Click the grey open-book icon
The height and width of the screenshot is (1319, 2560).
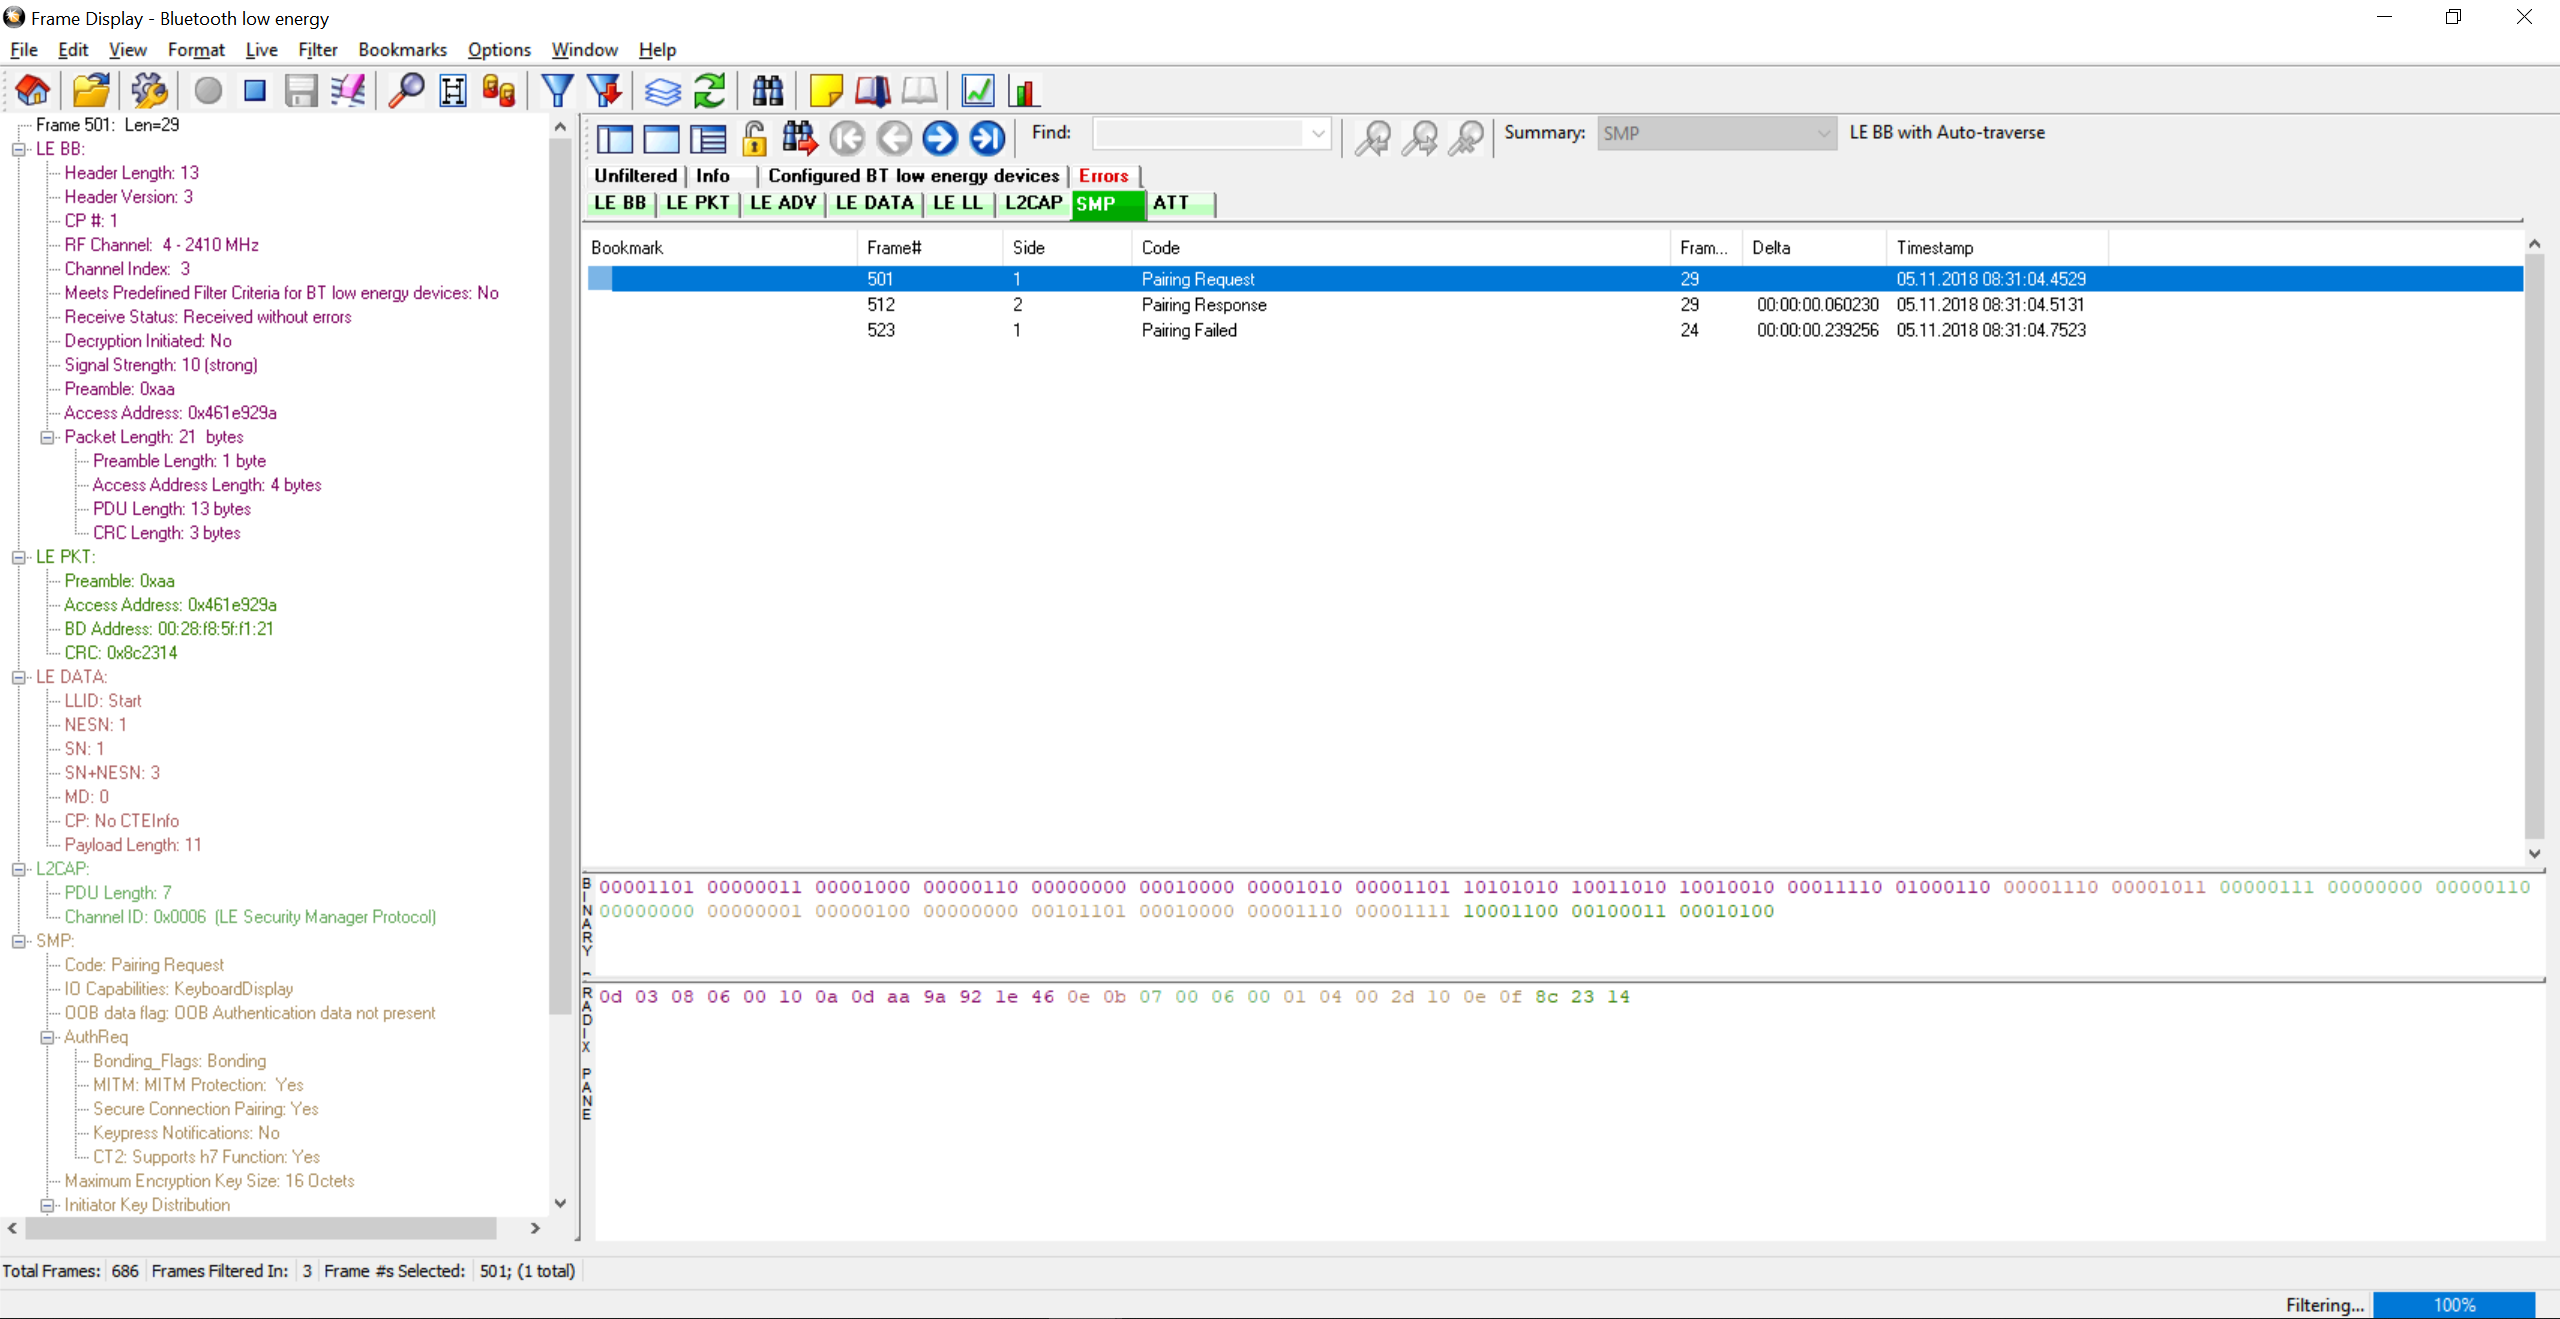[920, 91]
